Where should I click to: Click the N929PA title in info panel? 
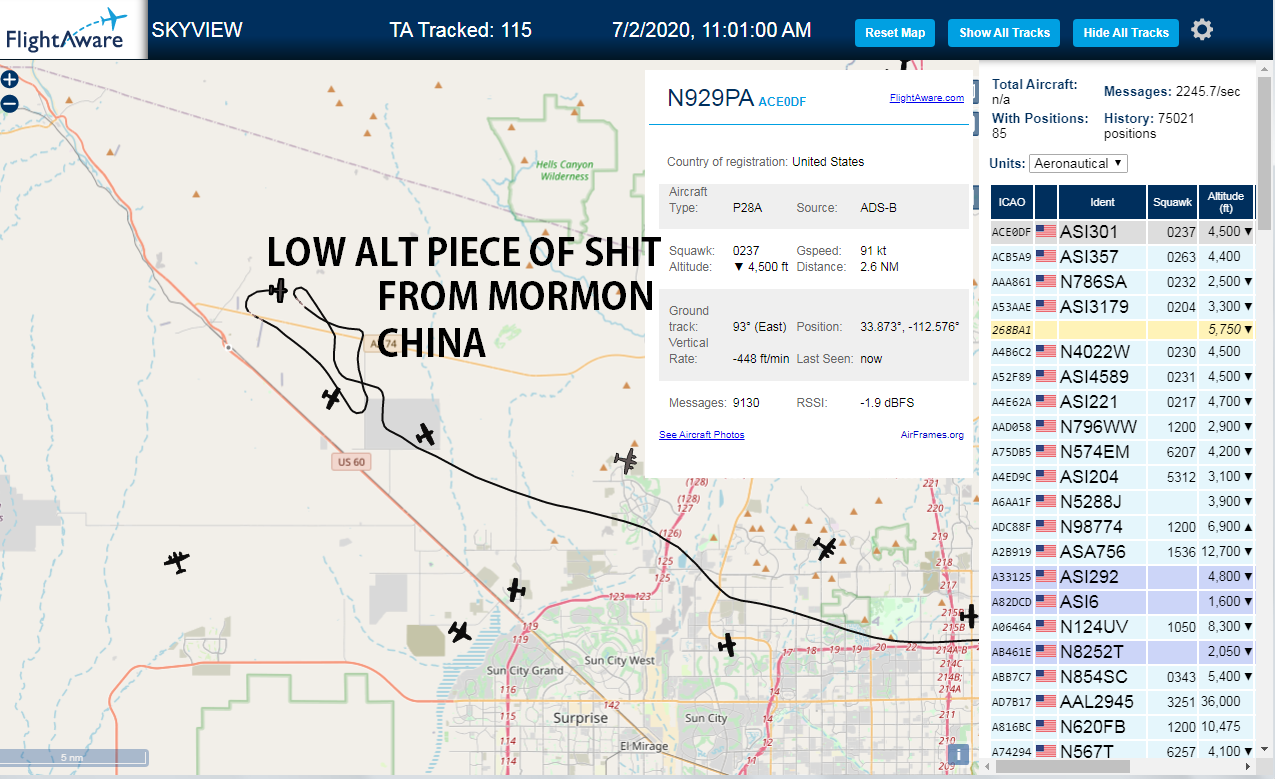(710, 98)
